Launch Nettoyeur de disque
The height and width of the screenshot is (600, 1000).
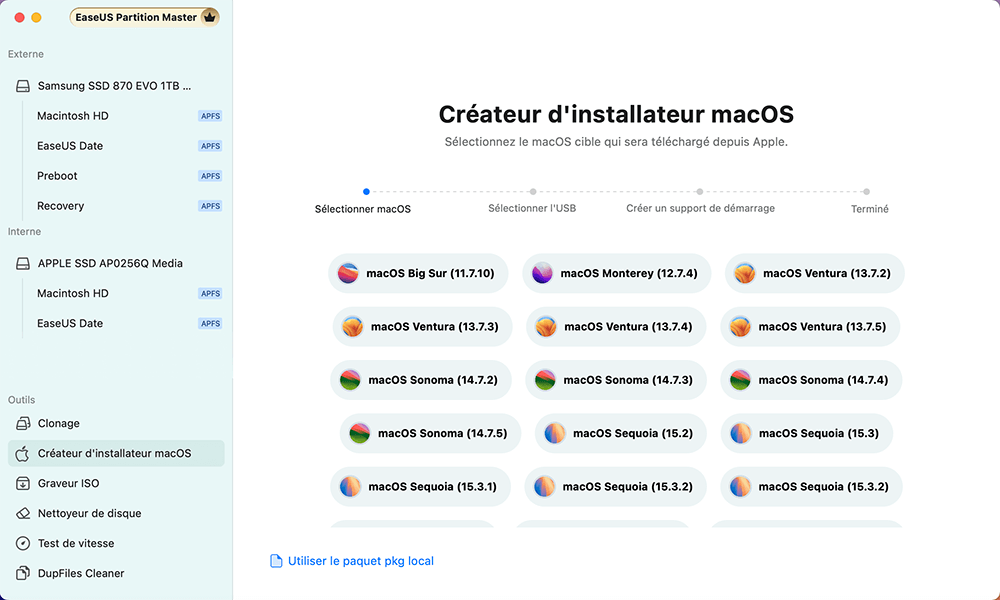pos(89,513)
